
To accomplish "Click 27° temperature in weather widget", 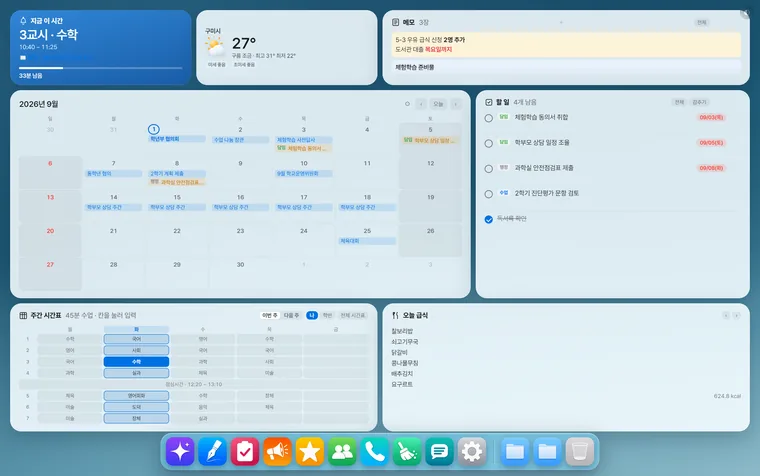I will 244,44.
